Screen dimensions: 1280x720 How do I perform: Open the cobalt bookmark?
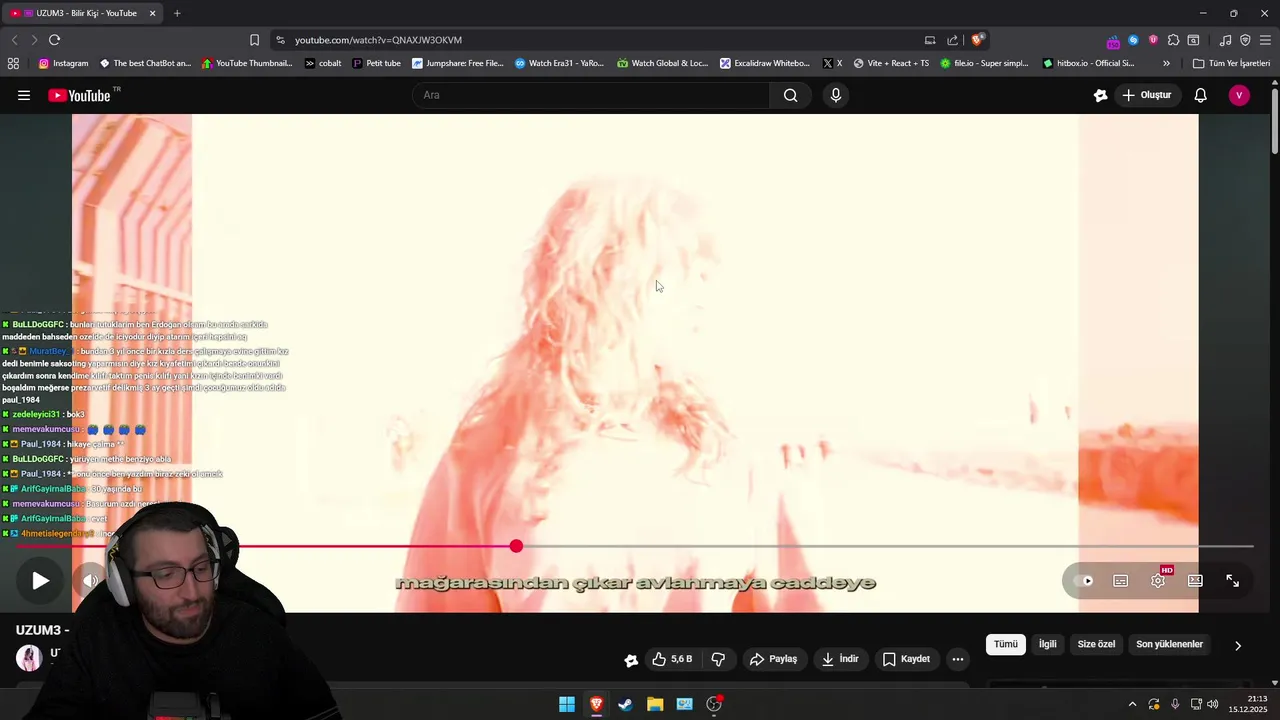[323, 63]
